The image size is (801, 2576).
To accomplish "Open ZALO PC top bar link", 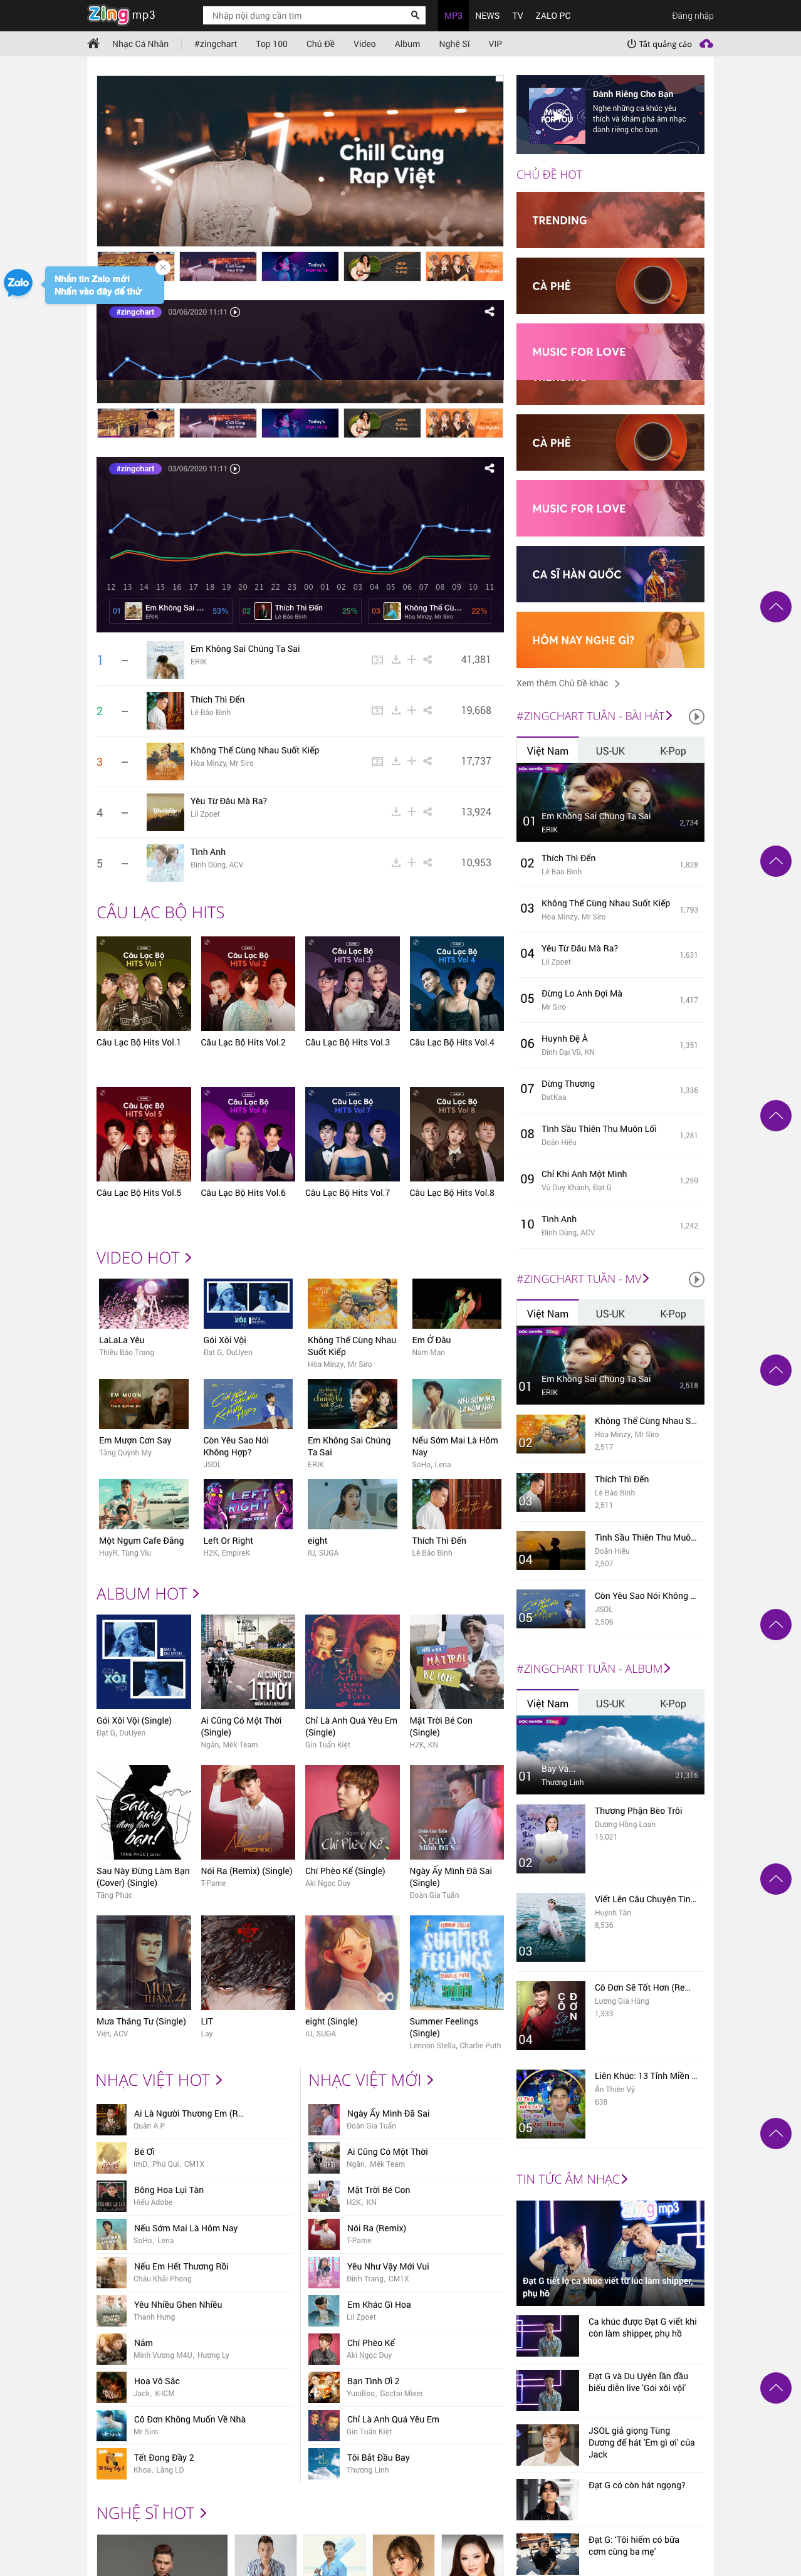I will (x=553, y=15).
